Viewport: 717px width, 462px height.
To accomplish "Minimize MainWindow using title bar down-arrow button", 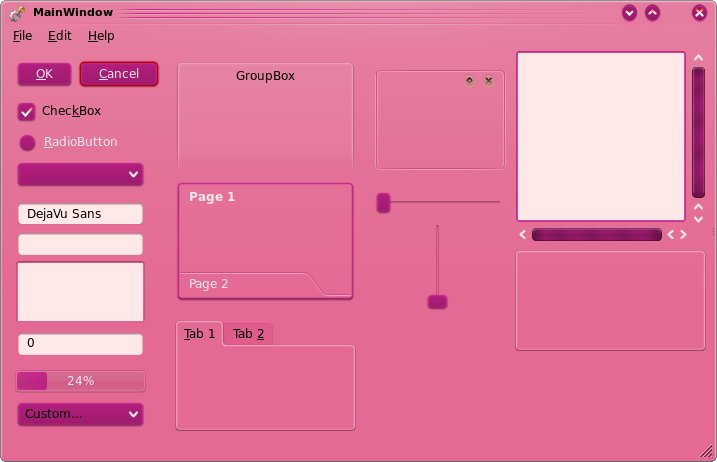I will tap(630, 13).
